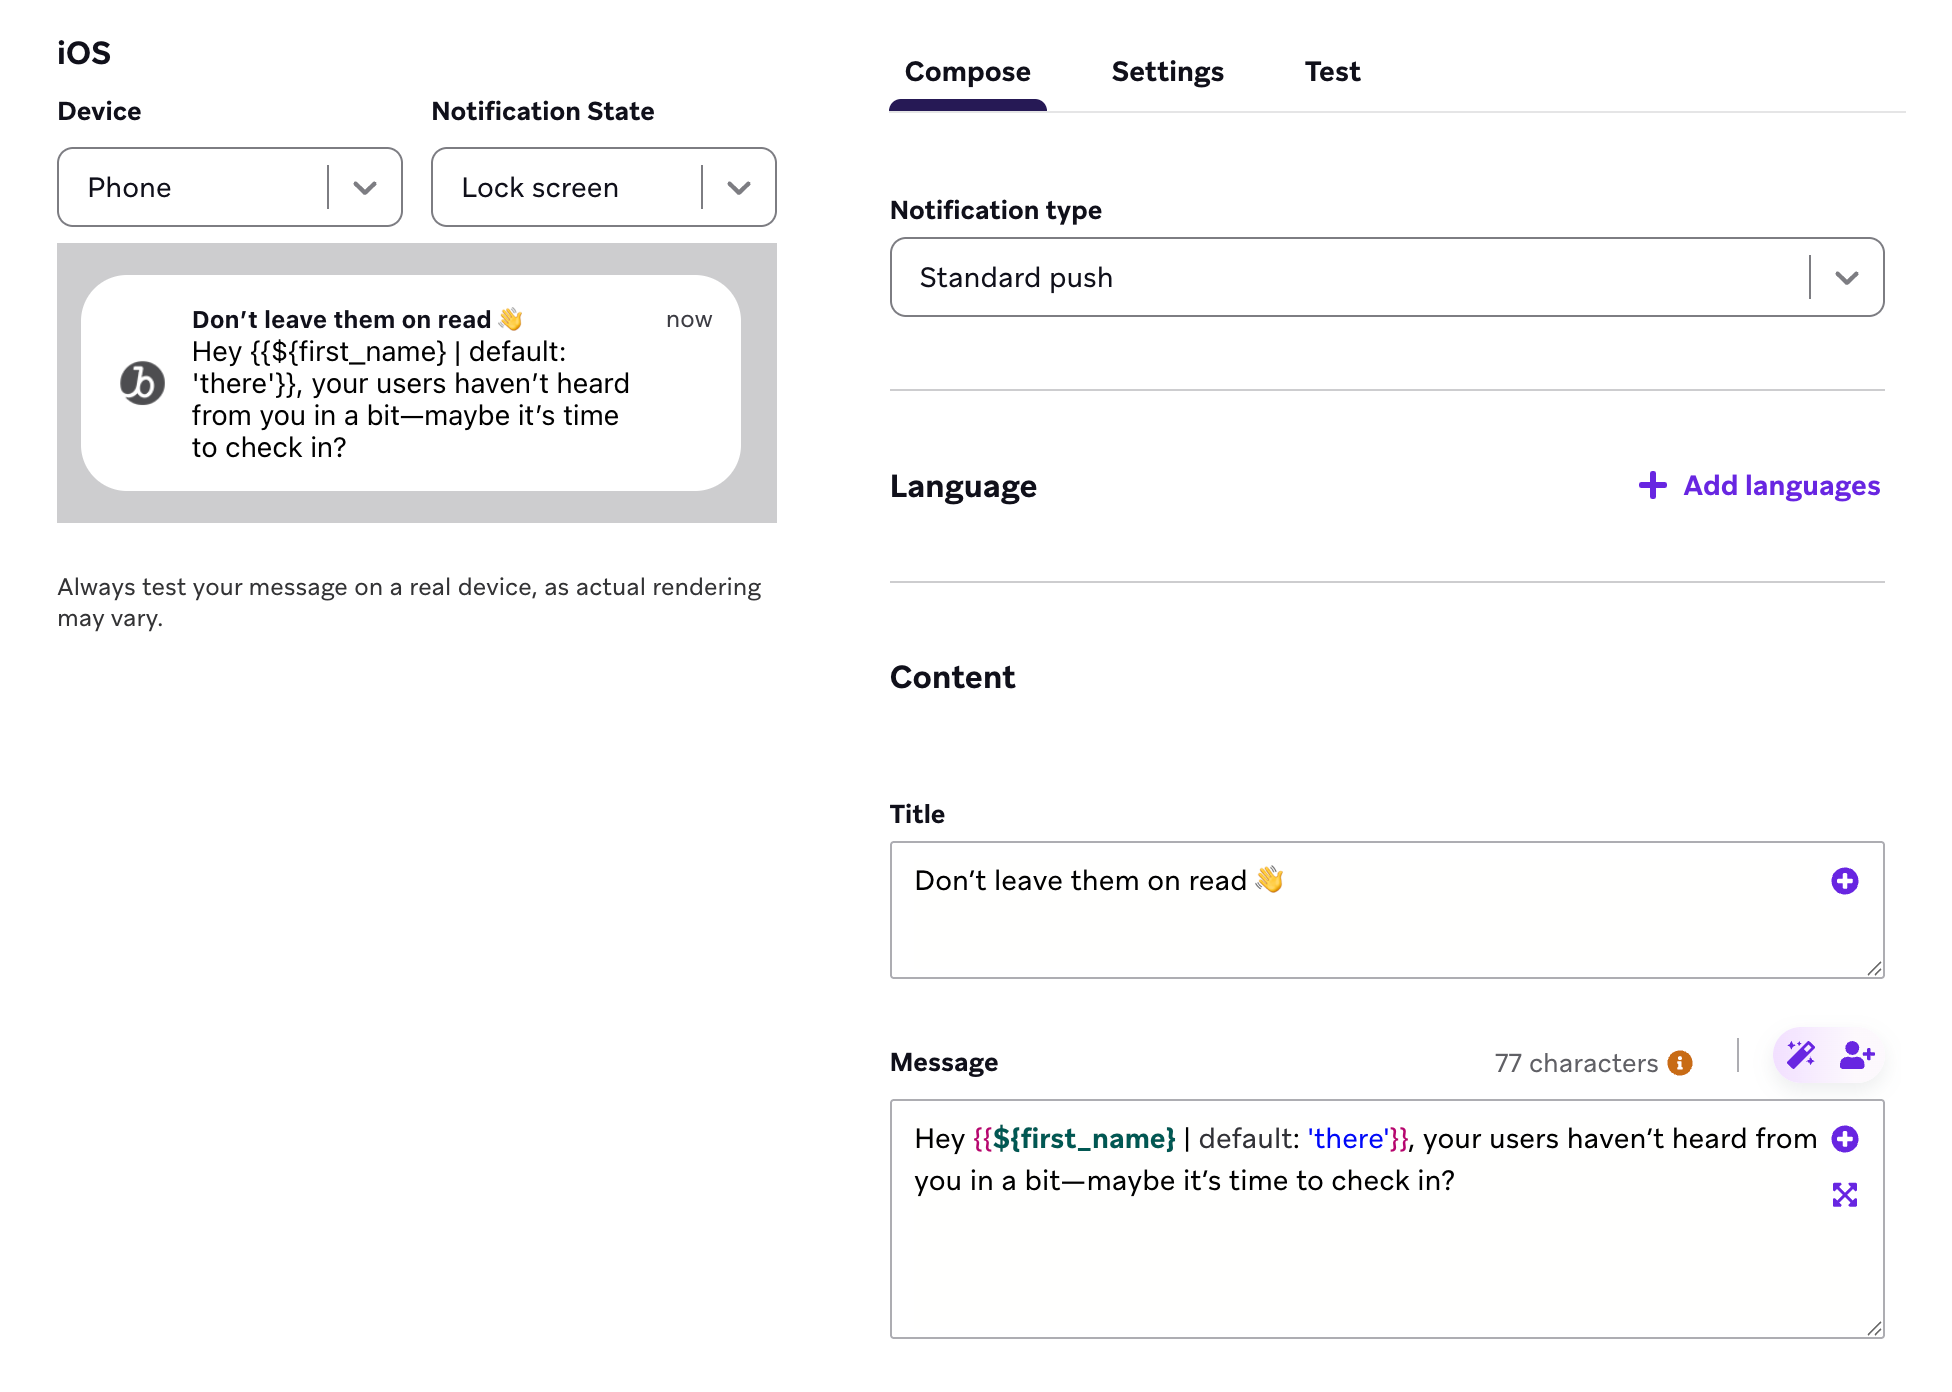Click the character count info icon
Screen dimensions: 1952x1392
pyautogui.click(x=1679, y=1063)
